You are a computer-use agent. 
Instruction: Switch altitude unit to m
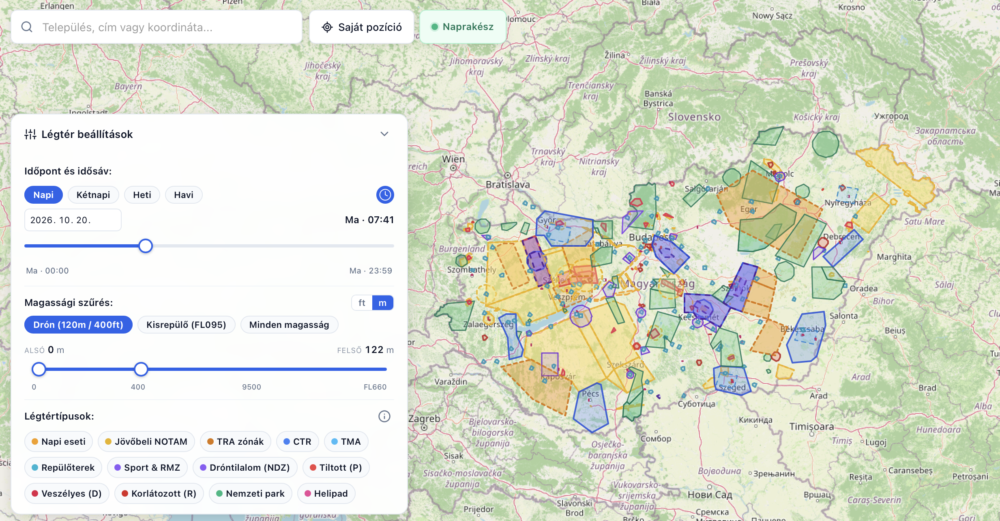click(x=383, y=303)
